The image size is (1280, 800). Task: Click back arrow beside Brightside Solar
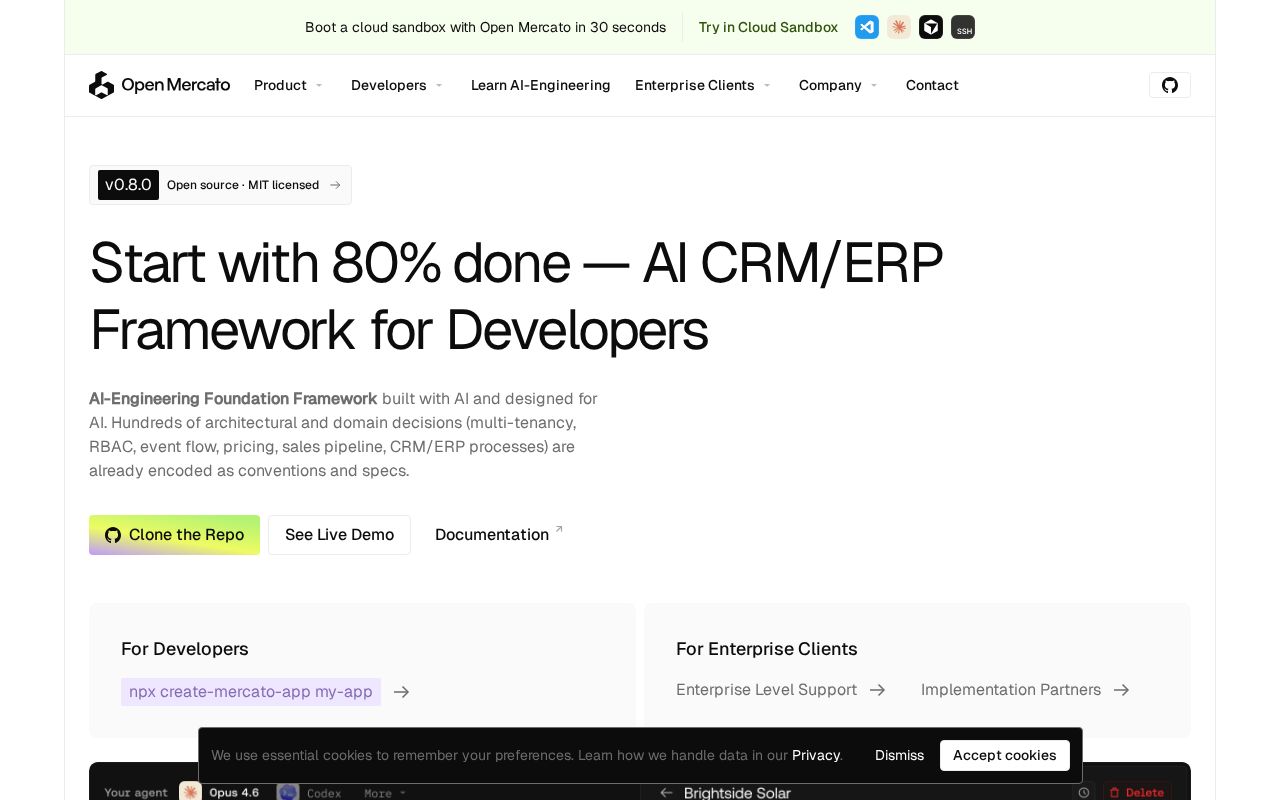[666, 793]
